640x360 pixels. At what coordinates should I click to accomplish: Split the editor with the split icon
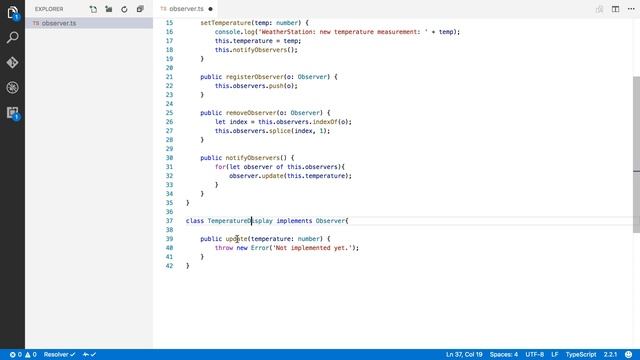pyautogui.click(x=615, y=9)
